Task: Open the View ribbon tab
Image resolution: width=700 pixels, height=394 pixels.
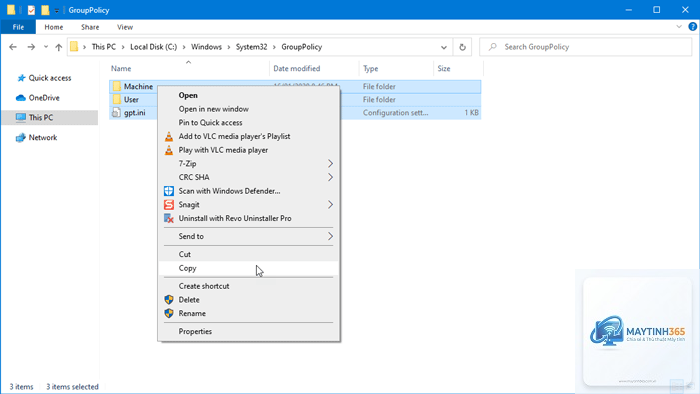Action: [x=125, y=27]
